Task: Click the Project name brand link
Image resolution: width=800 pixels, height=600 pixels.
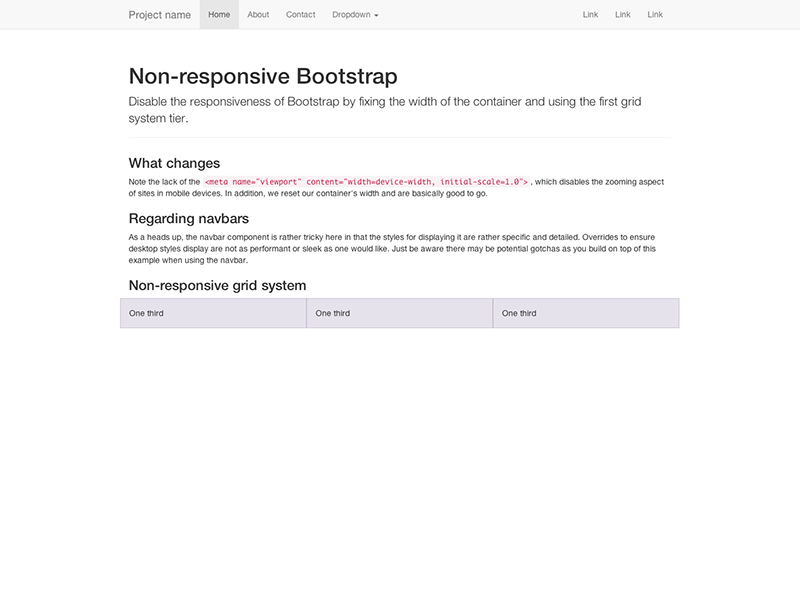Action: tap(159, 15)
